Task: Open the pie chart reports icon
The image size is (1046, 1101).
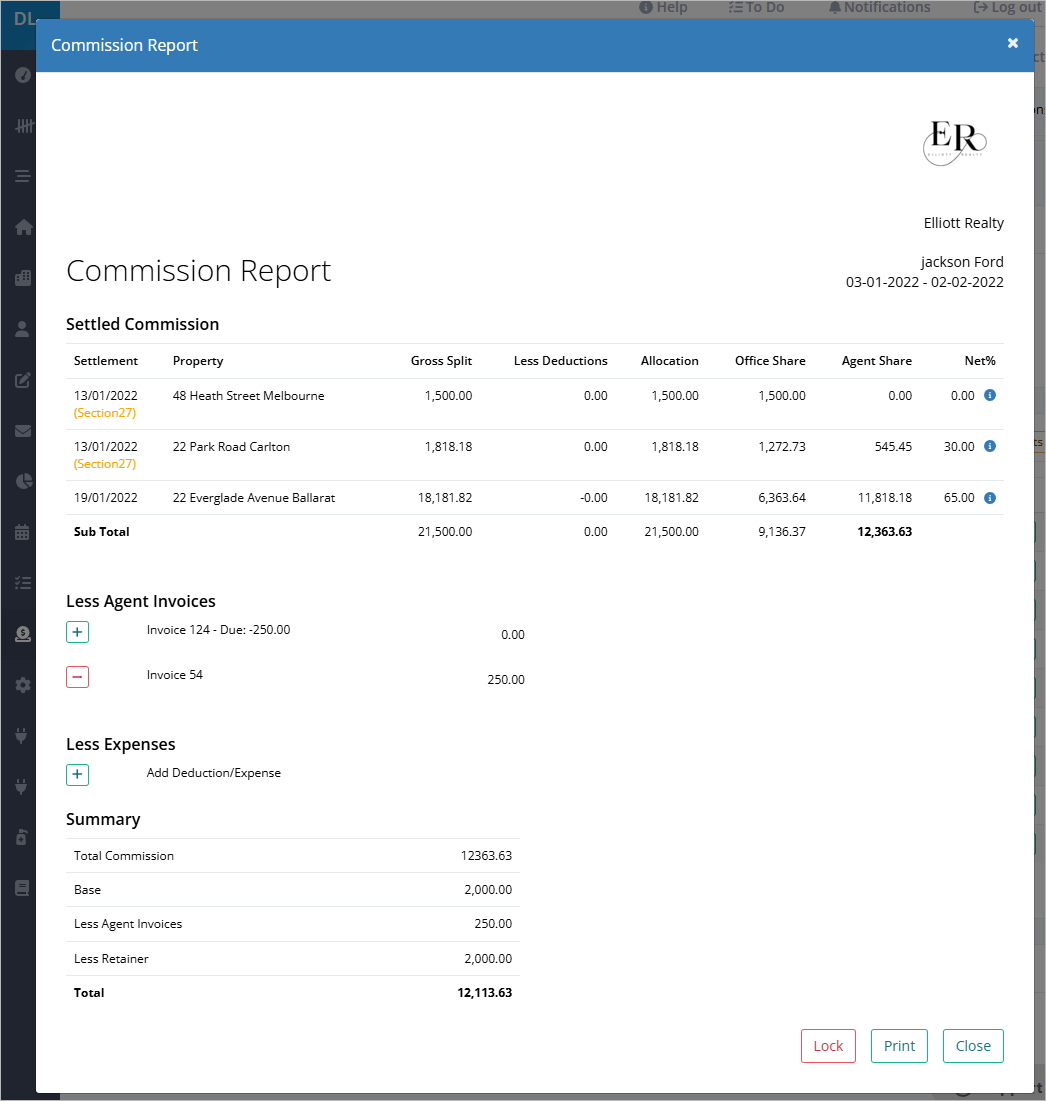Action: pyautogui.click(x=23, y=481)
